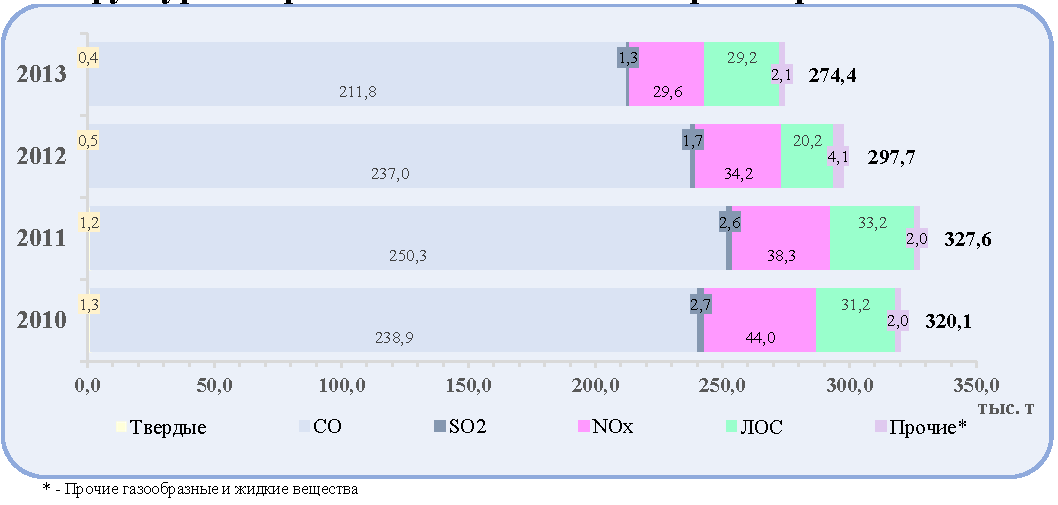Screen dimensions: 1058x505
Task: Select the NOx pink legend swatch
Action: point(584,427)
